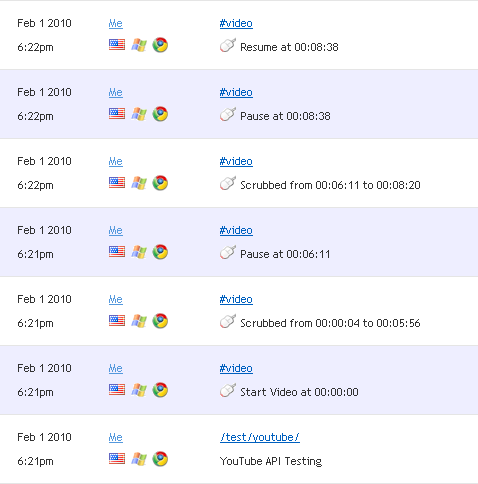478x484 pixels.
Task: Click the US flag icon in the Resume row
Action: (117, 45)
